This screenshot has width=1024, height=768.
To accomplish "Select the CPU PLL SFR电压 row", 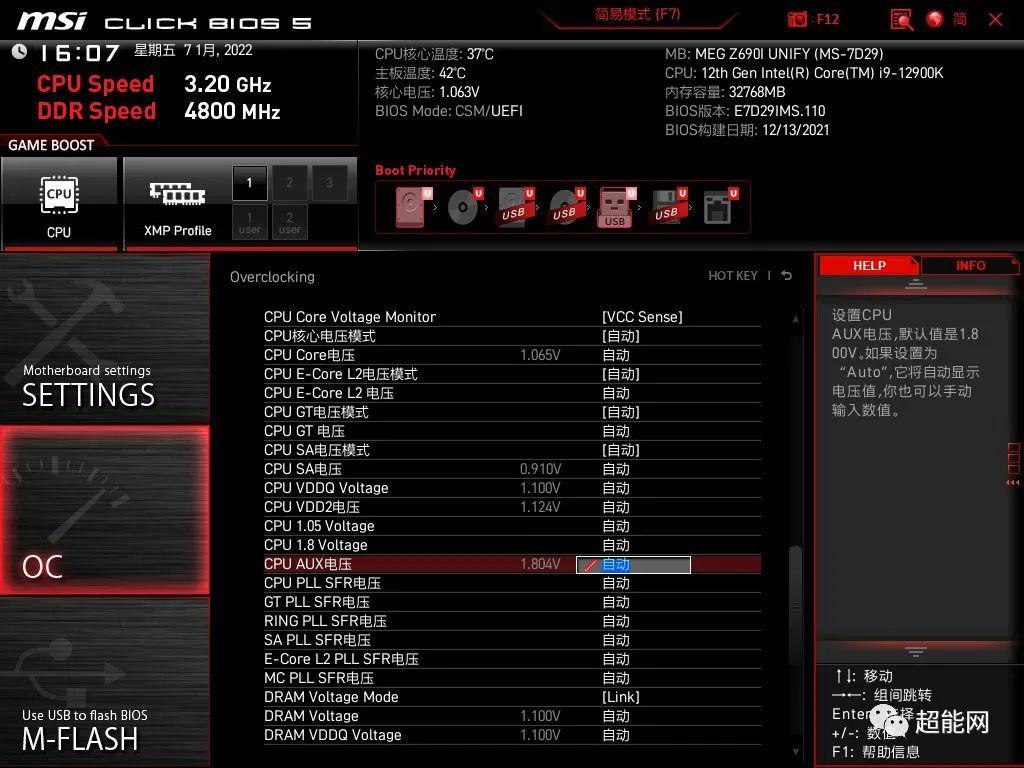I will [x=512, y=583].
